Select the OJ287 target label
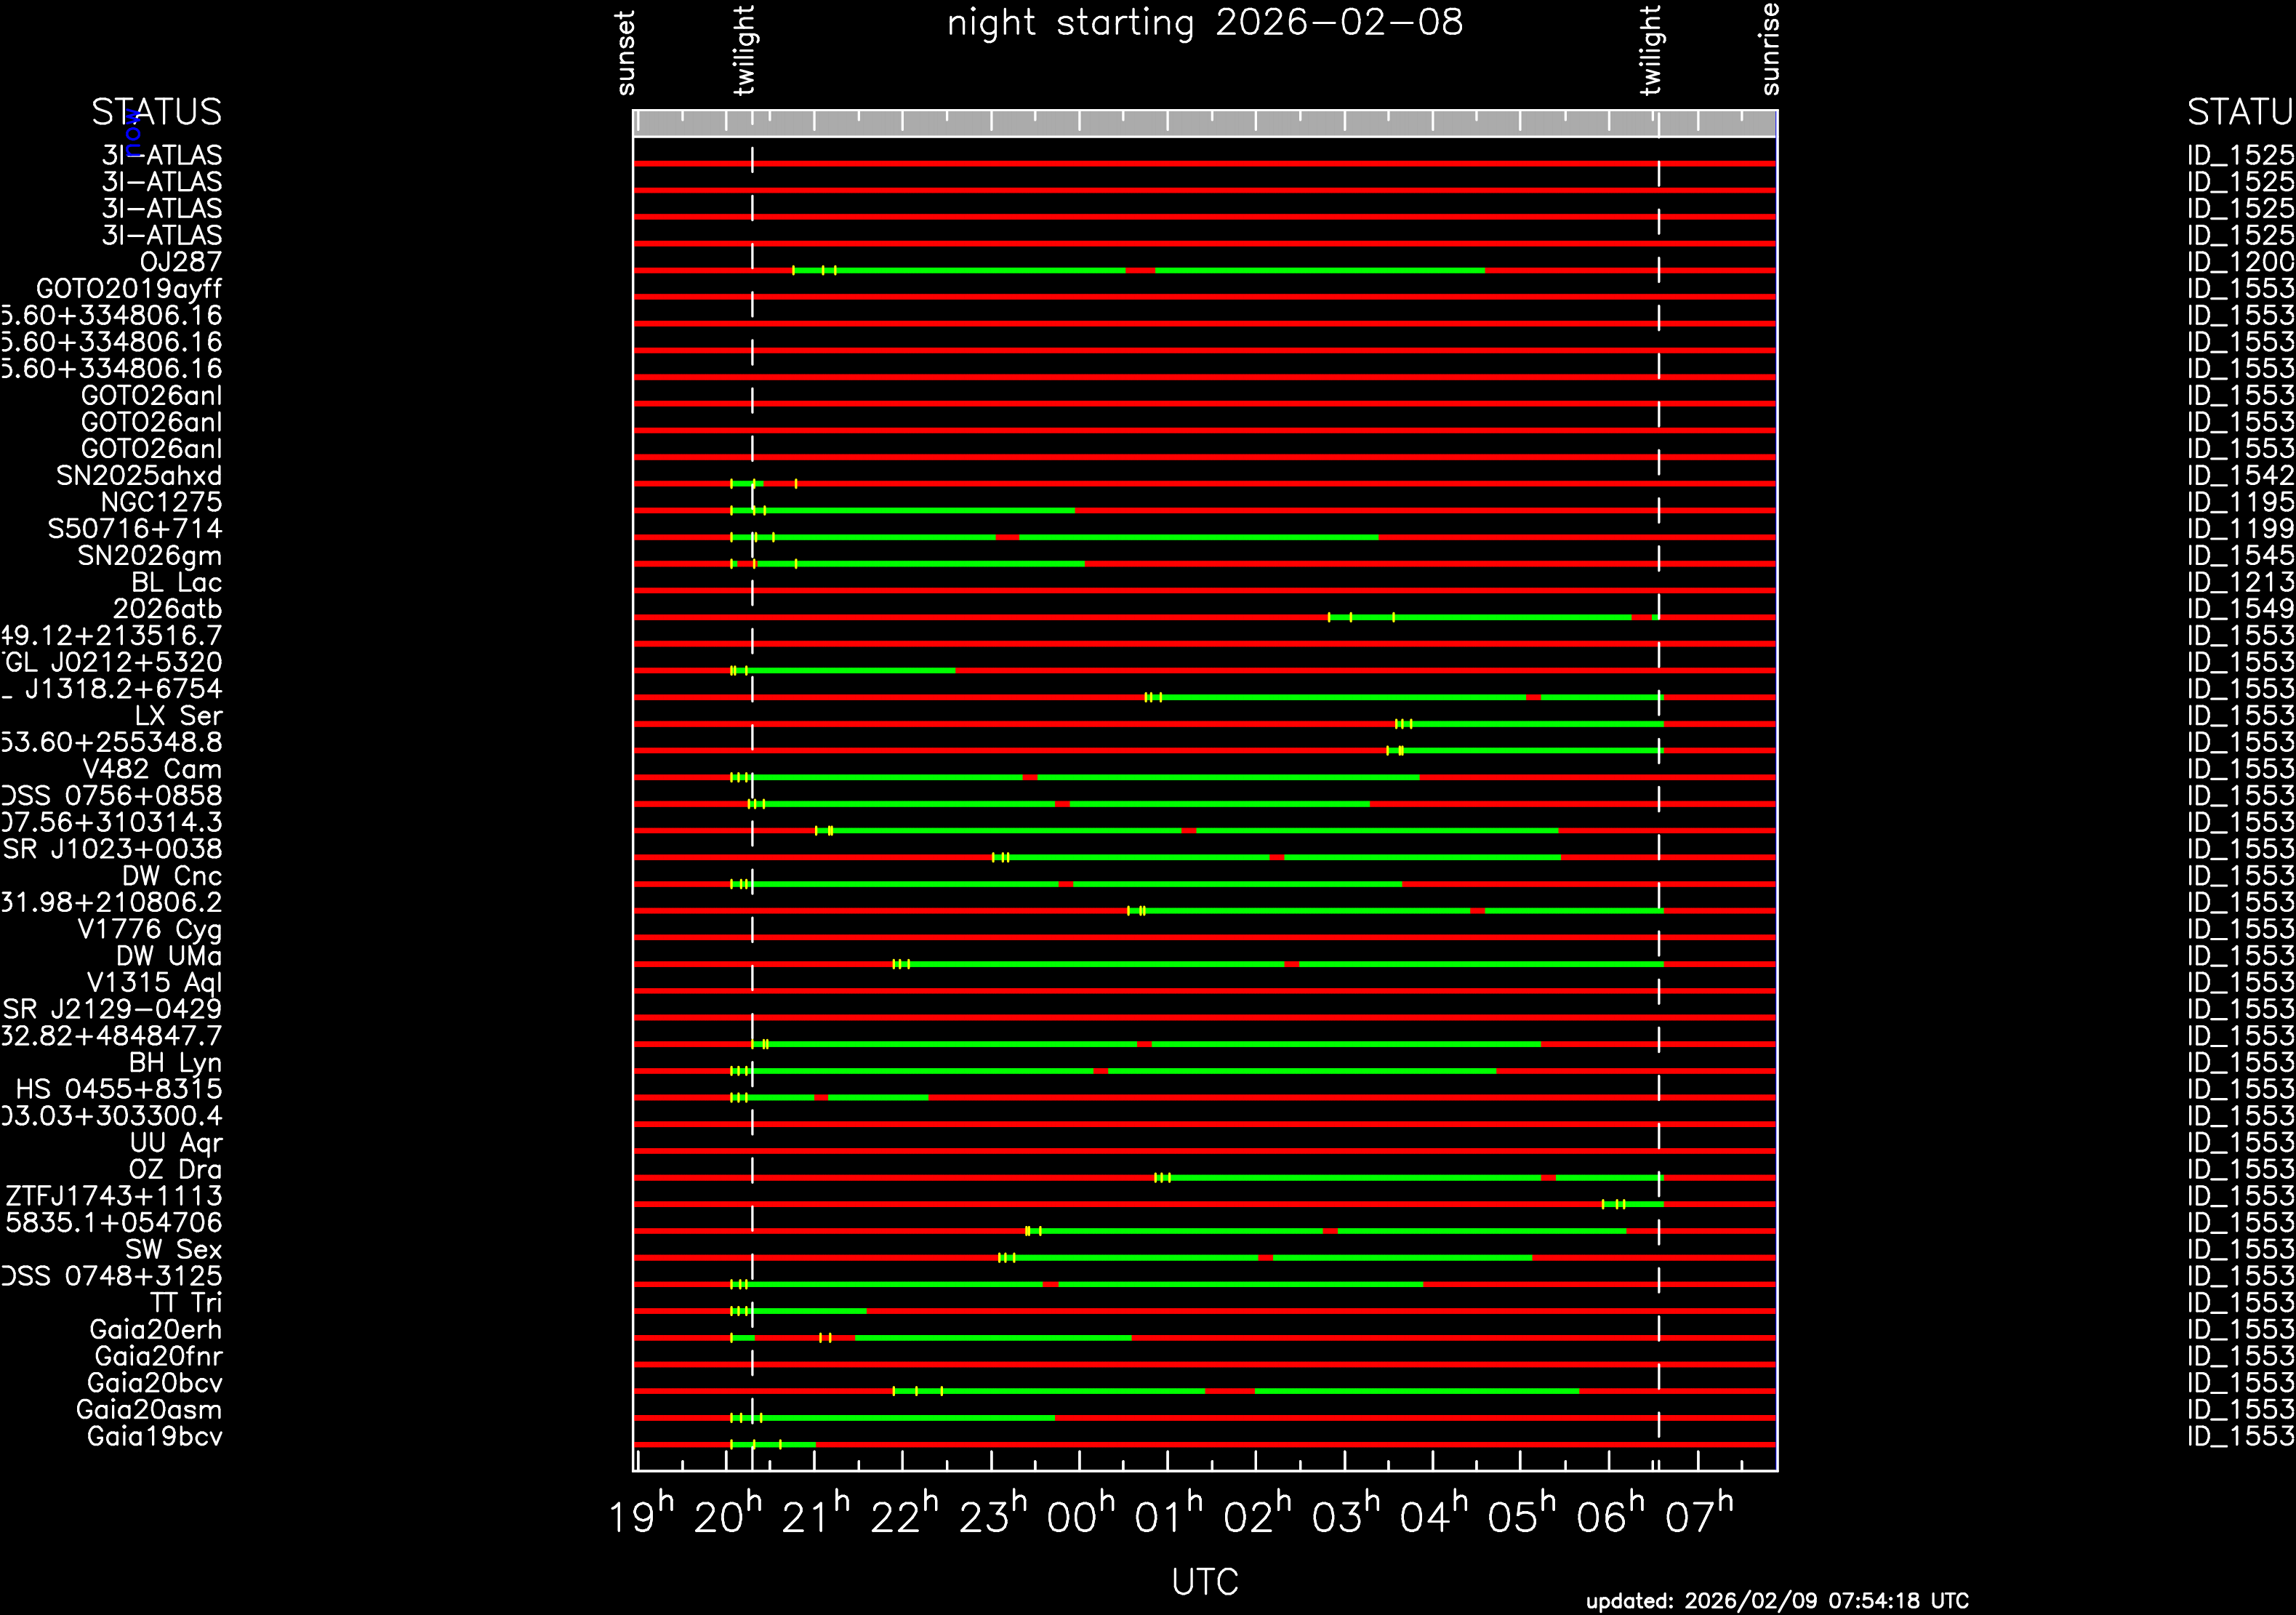The height and width of the screenshot is (1615, 2296). coord(180,262)
